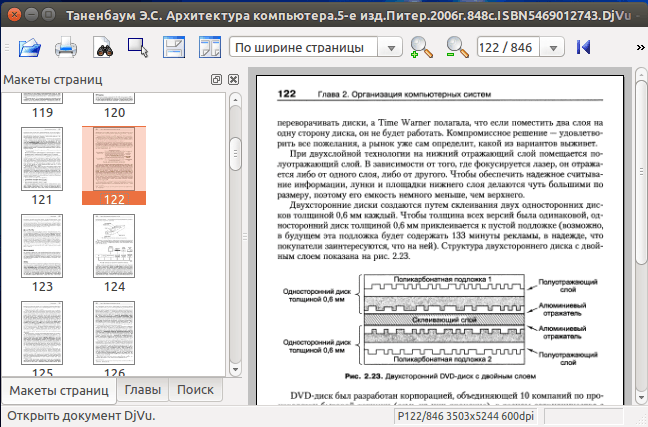Switch to the 'Макеты страниц' tab

click(x=59, y=390)
